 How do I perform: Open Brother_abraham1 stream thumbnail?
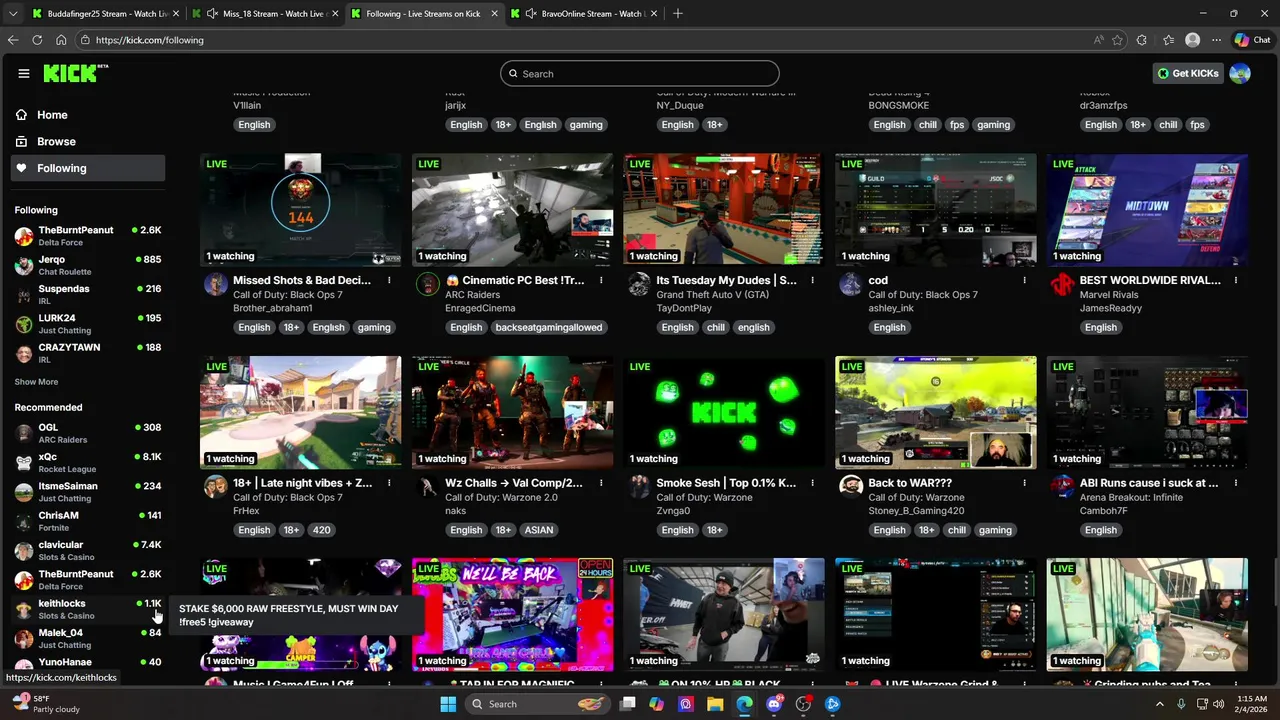tap(301, 210)
